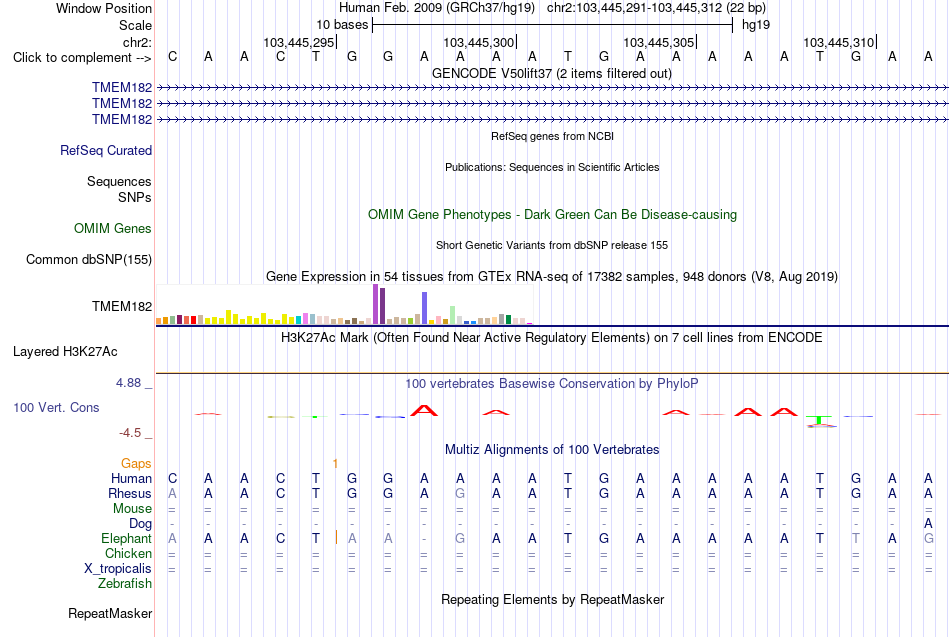This screenshot has width=950, height=637.
Task: Click the Scale label
Action: coord(135,25)
